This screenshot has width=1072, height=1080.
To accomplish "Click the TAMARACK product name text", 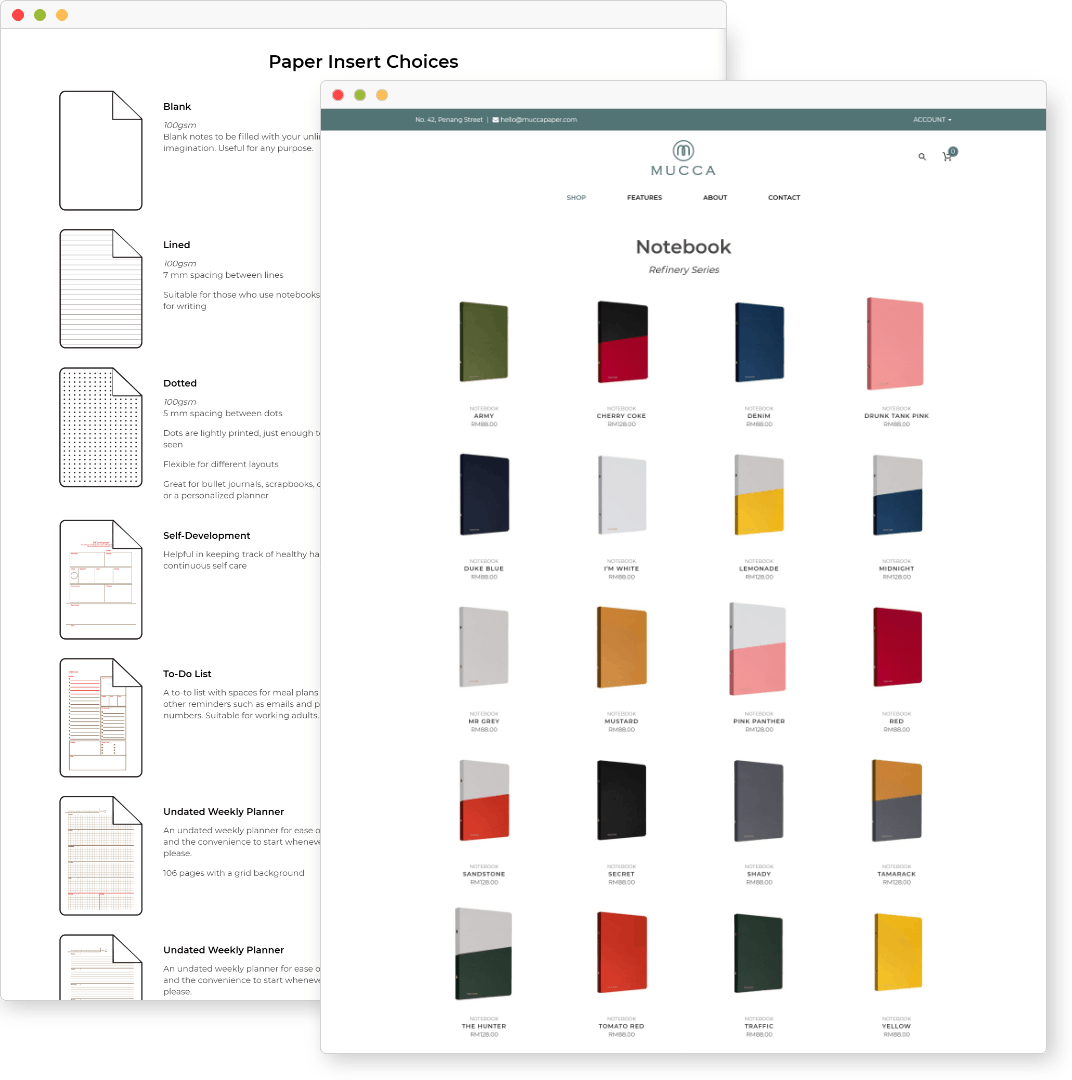I will point(896,874).
